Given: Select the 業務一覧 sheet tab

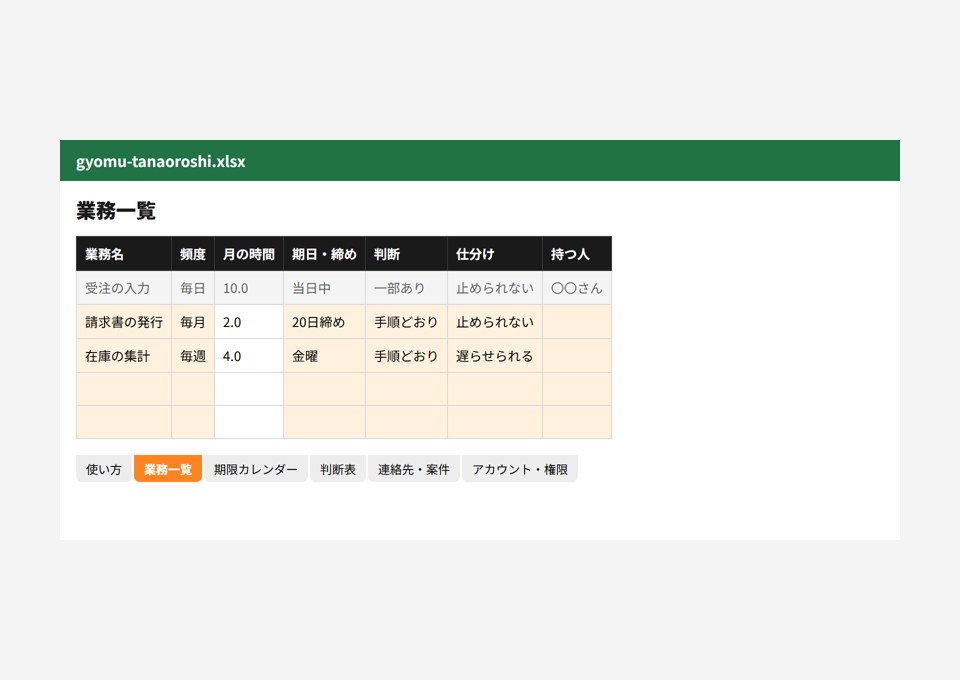Looking at the screenshot, I should (x=168, y=469).
